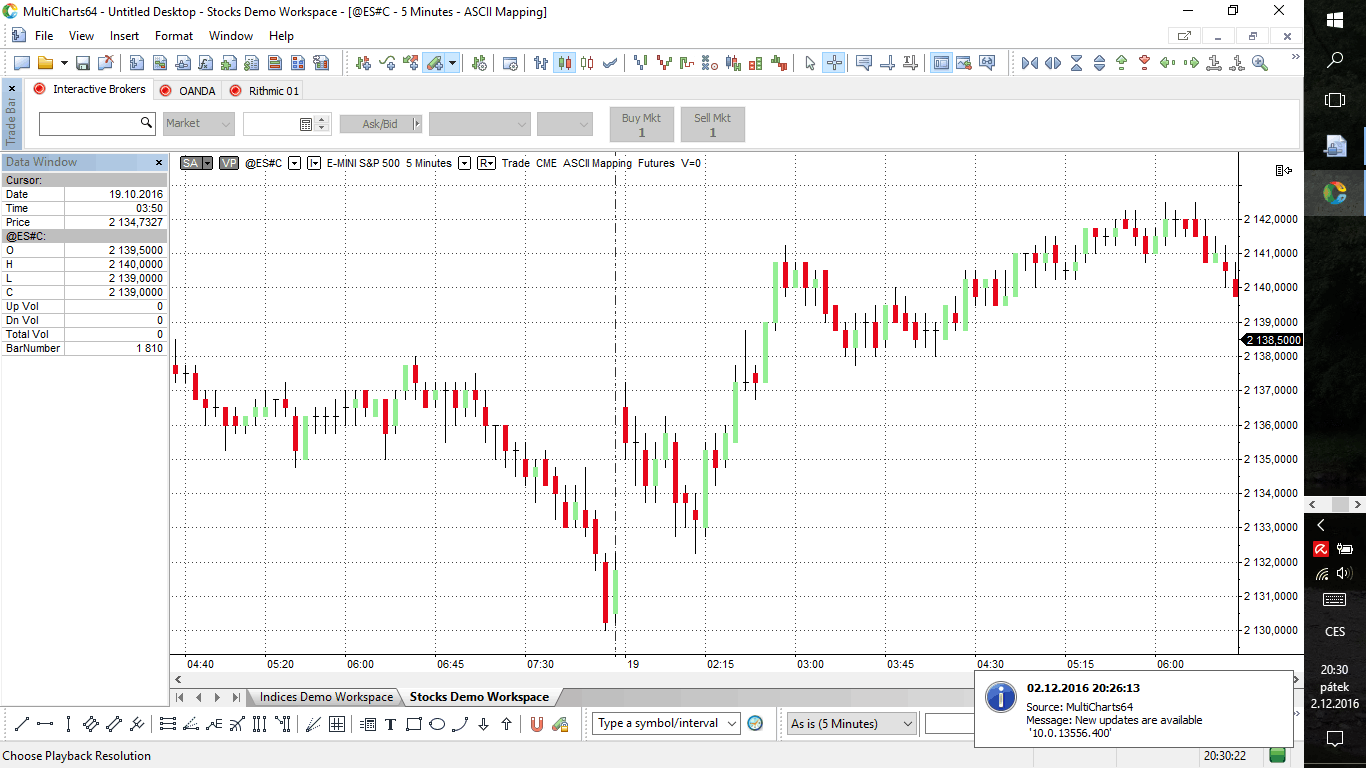Toggle the SA button on chart header
The height and width of the screenshot is (768, 1366).
[190, 163]
